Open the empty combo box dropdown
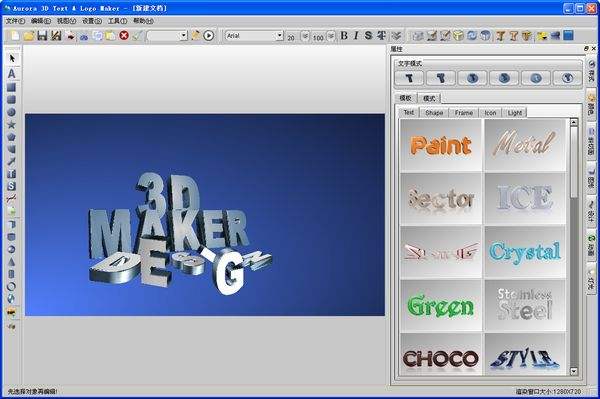600x399 pixels. click(x=184, y=36)
